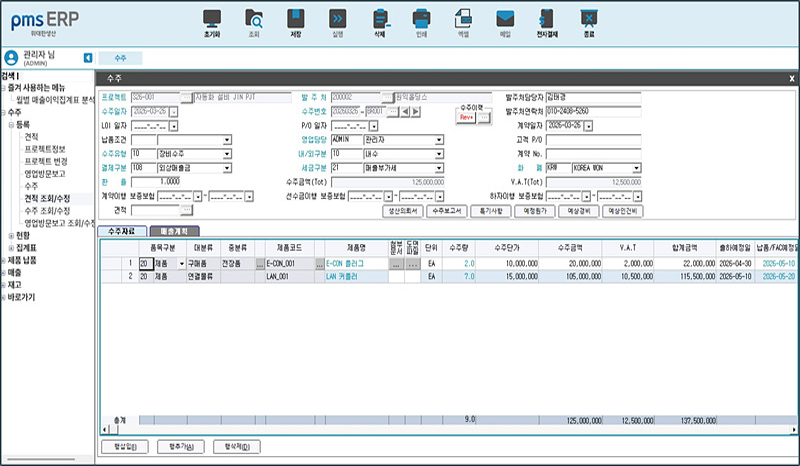Open the 세금구분 dropdown
Screen dimensions: 800x466
tap(439, 169)
